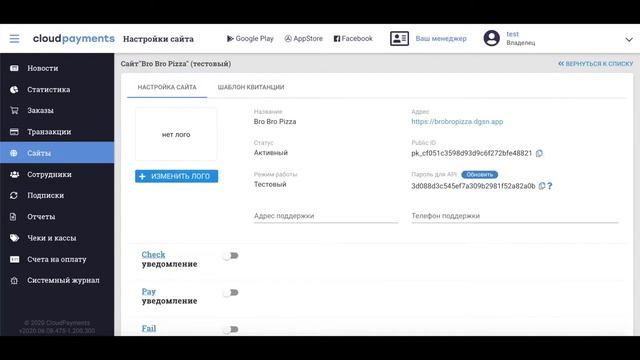Click the pie chart icon beside Статистика
This screenshot has width=640, height=360.
(x=14, y=89)
